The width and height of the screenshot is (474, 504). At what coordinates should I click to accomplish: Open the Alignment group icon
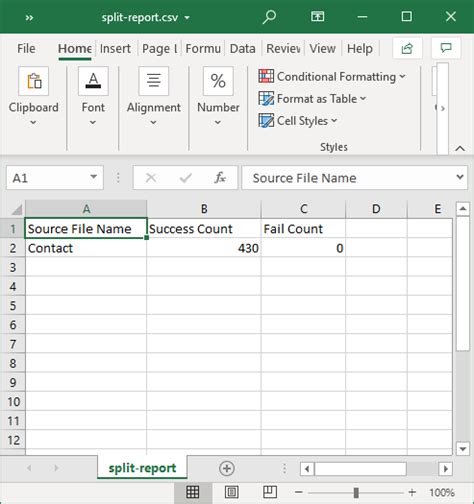coord(153,81)
